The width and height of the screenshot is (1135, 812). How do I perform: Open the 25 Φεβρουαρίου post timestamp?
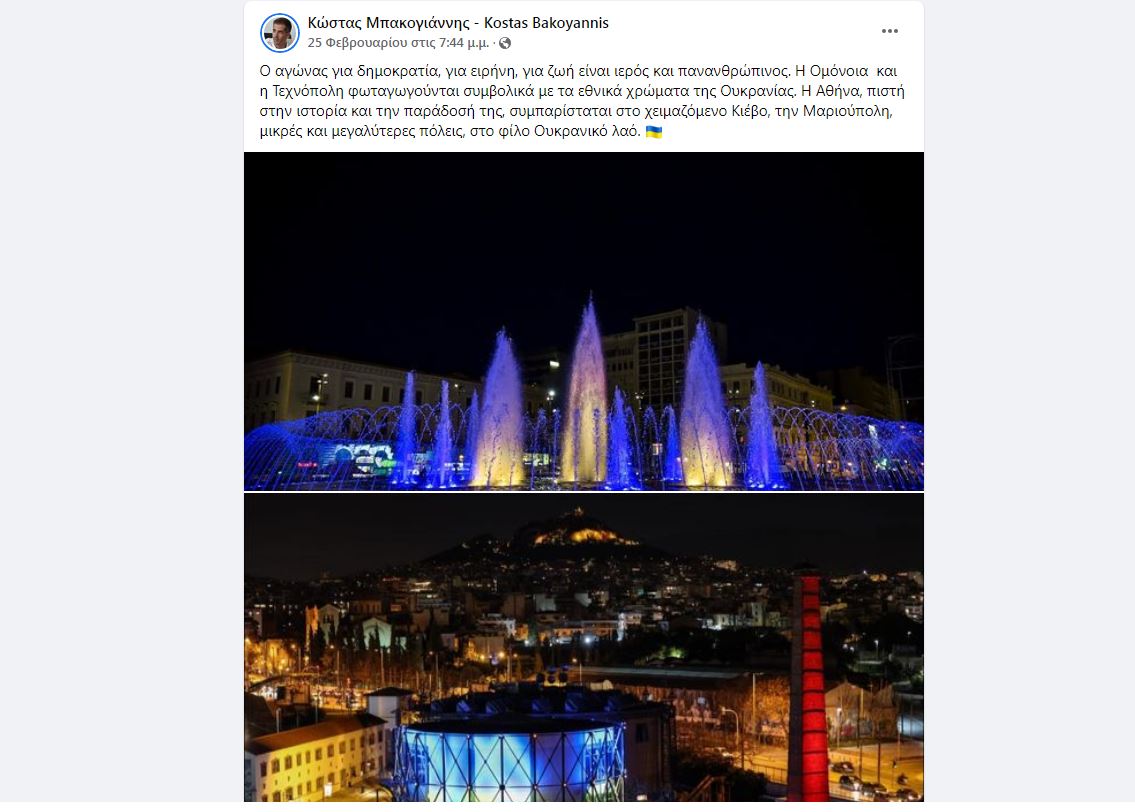398,43
